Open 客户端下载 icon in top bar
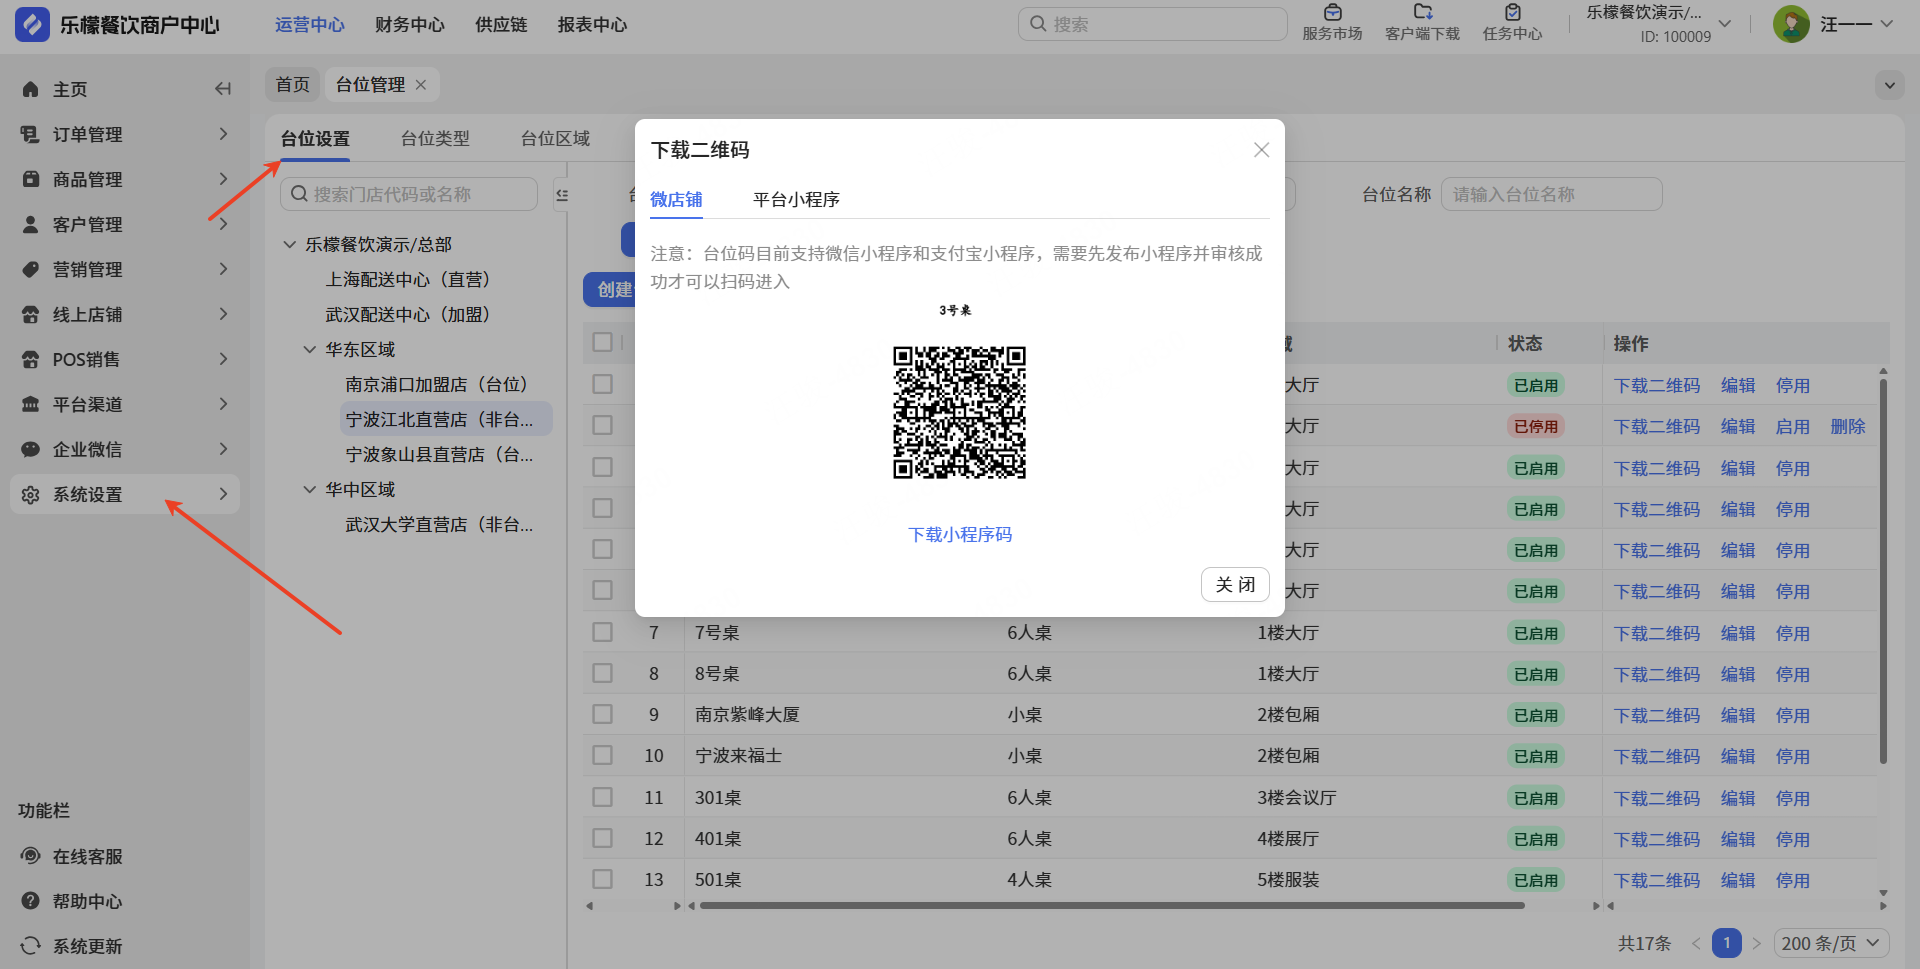The image size is (1920, 969). tap(1423, 12)
